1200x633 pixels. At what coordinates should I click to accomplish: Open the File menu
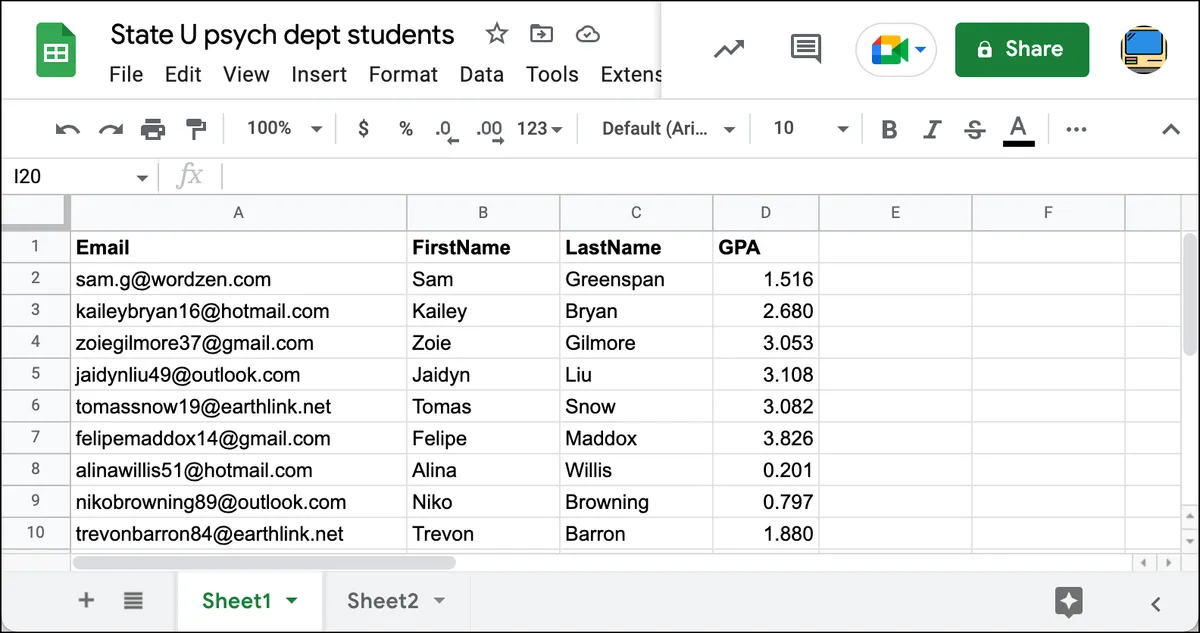tap(126, 74)
